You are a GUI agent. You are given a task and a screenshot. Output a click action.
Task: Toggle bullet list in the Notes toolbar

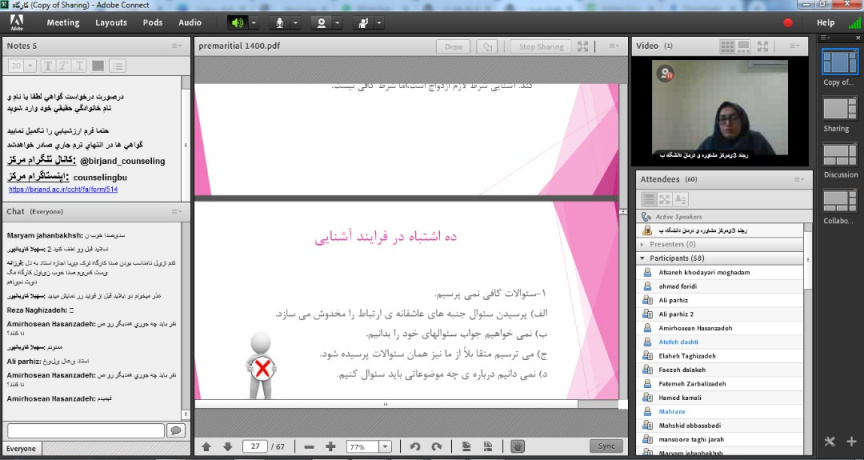pos(117,66)
